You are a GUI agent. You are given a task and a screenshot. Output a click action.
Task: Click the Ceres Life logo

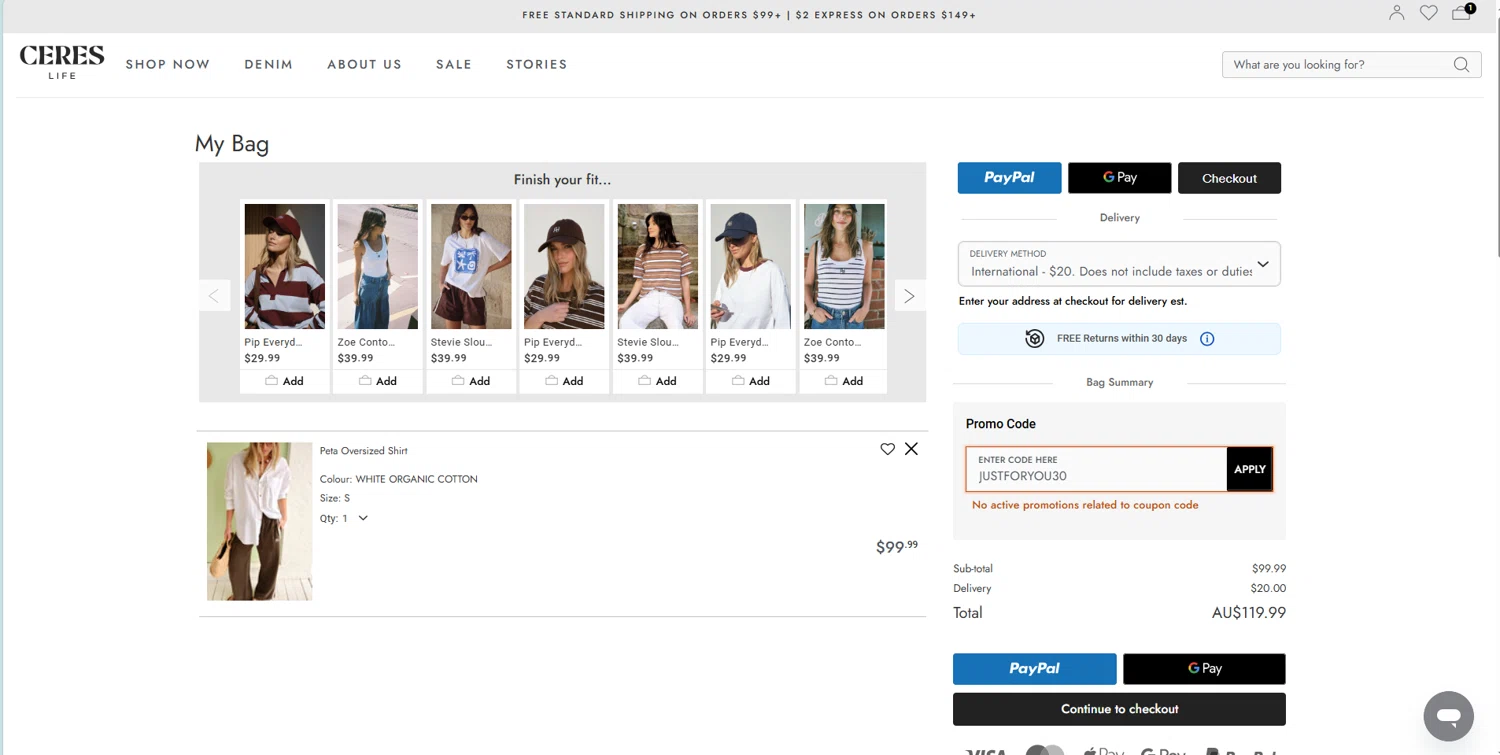tap(62, 61)
